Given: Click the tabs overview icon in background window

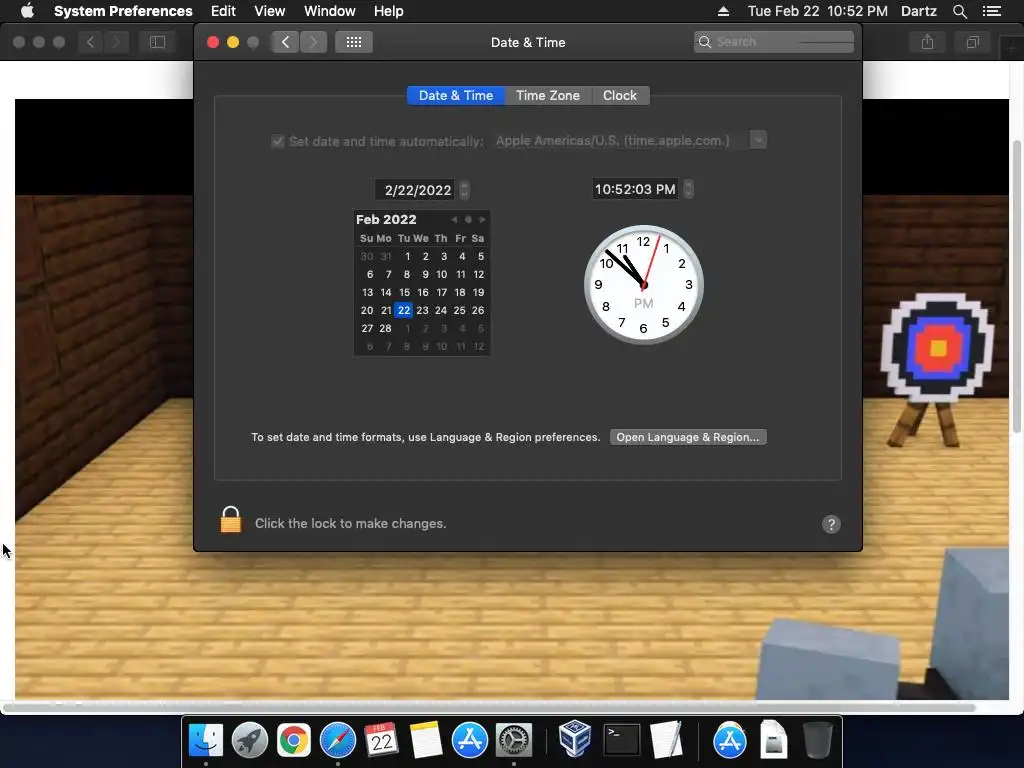Looking at the screenshot, I should [x=972, y=42].
